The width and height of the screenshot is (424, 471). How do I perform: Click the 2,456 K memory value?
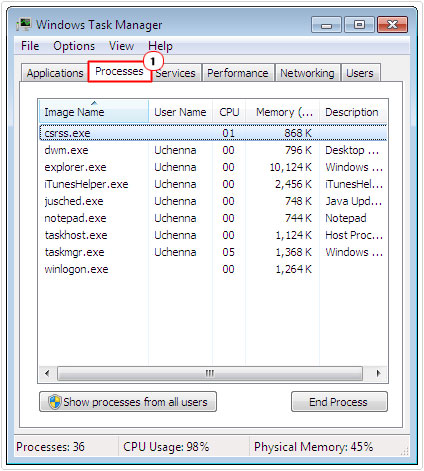293,184
